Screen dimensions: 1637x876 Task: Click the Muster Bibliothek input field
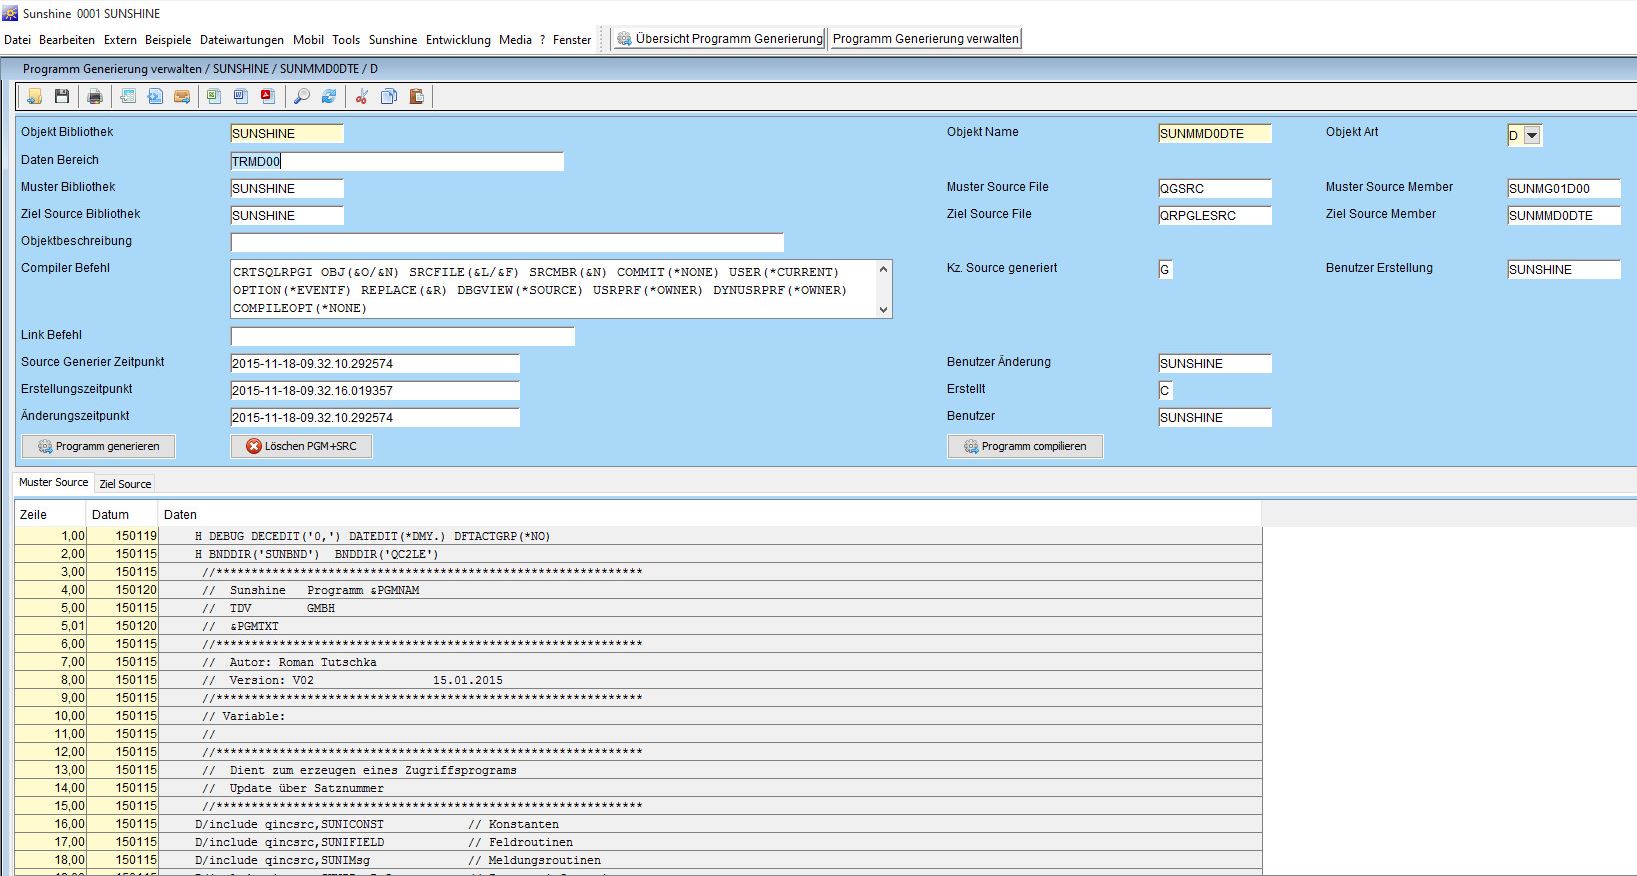[x=287, y=188]
